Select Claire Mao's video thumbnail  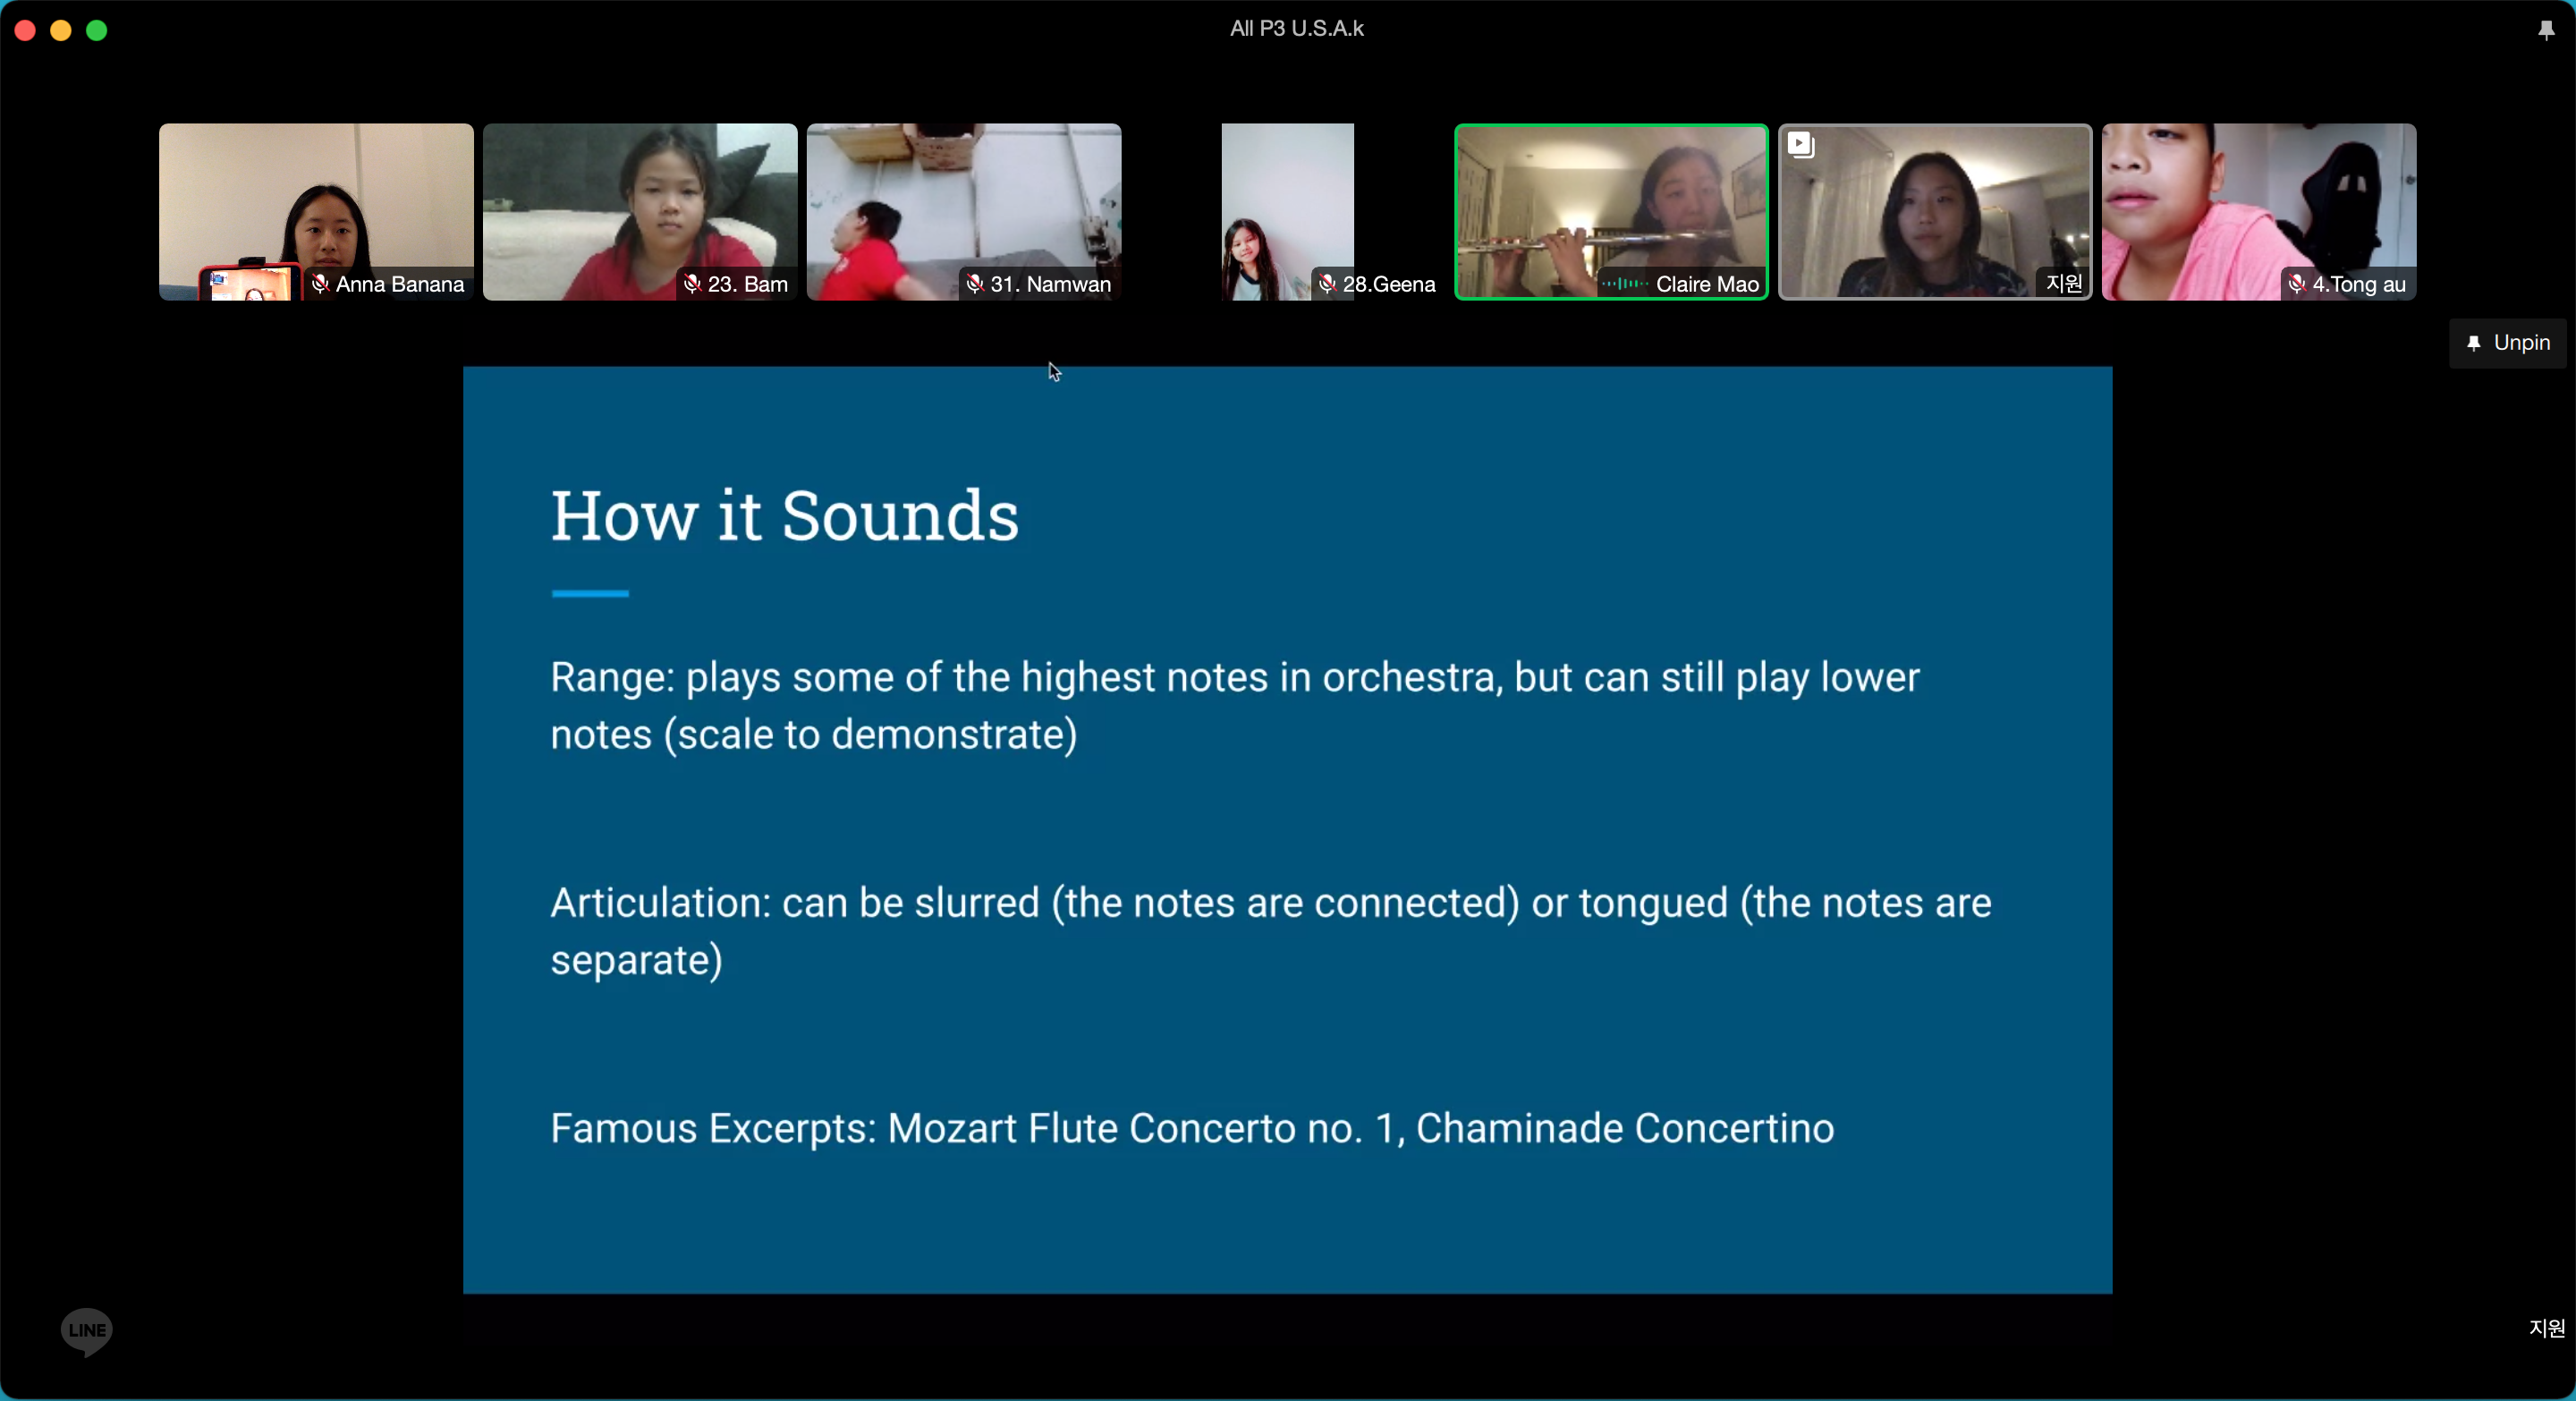coord(1611,212)
